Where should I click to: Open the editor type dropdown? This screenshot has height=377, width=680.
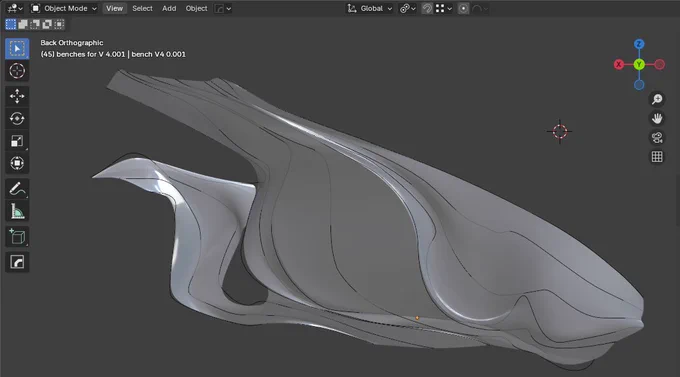tap(15, 8)
